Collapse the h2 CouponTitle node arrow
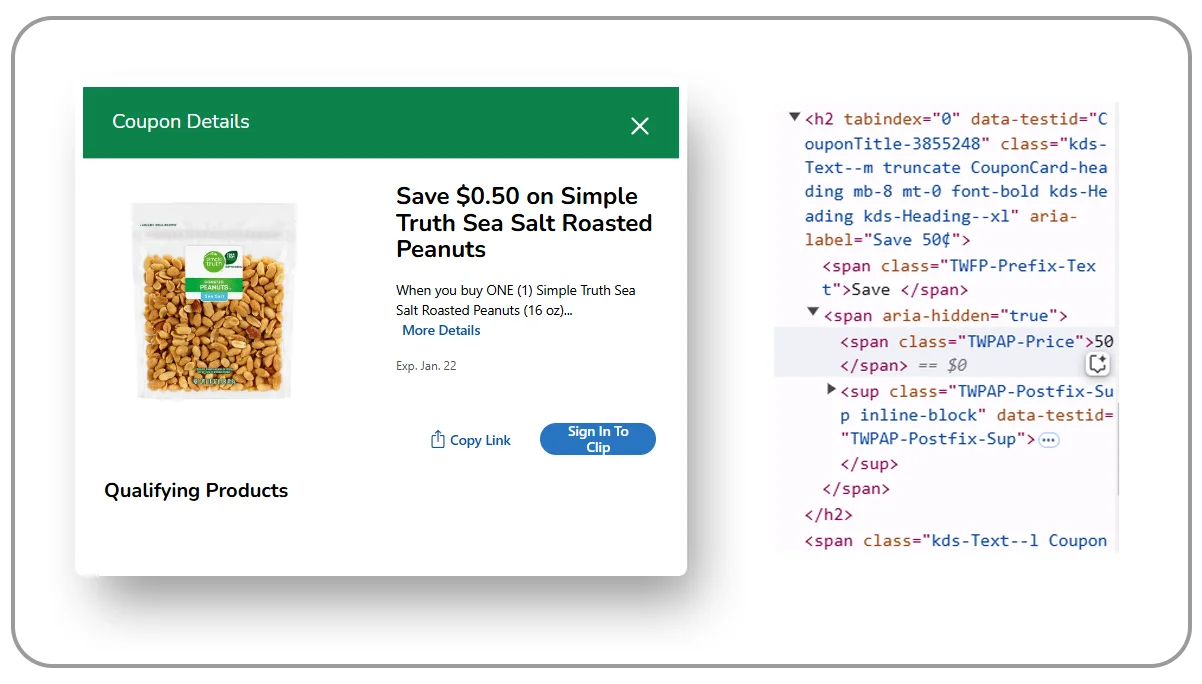 pos(794,118)
